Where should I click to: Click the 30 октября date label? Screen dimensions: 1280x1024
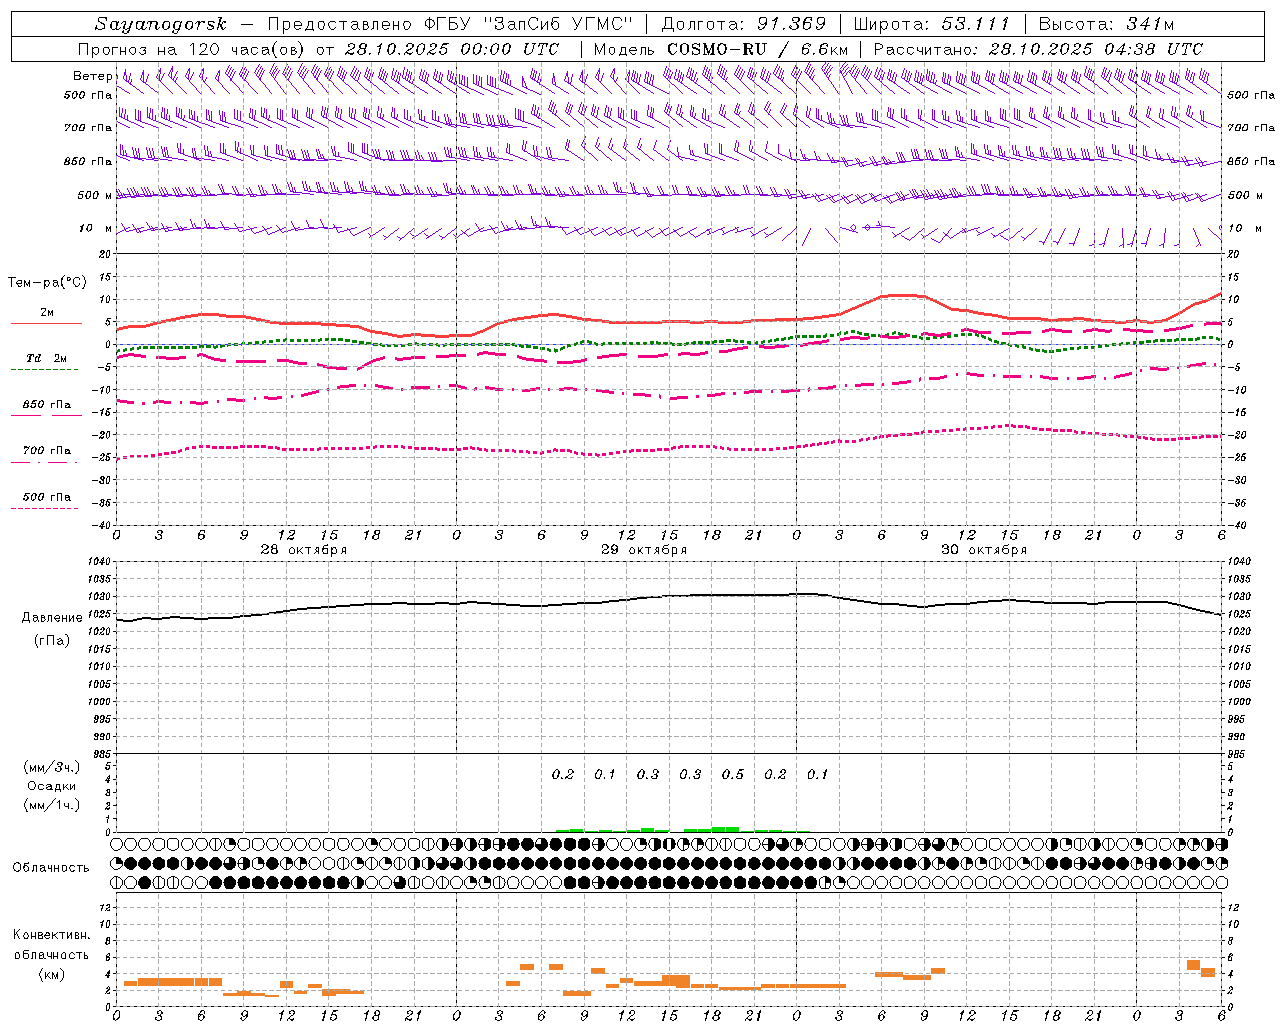(x=983, y=550)
